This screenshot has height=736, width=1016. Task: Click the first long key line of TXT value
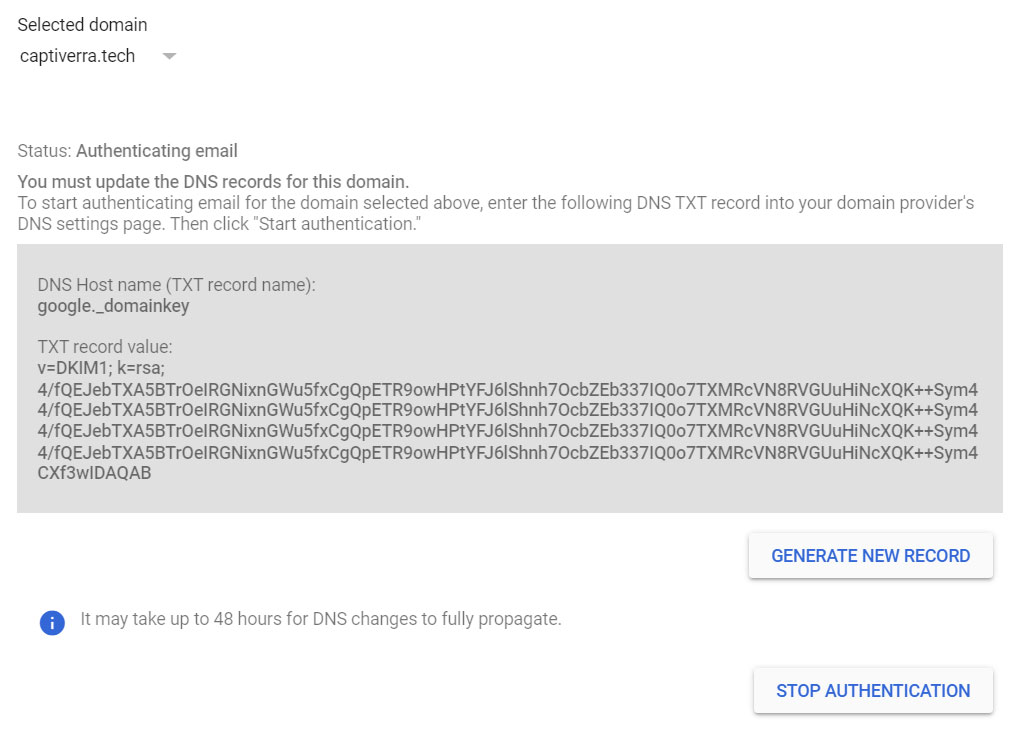507,389
